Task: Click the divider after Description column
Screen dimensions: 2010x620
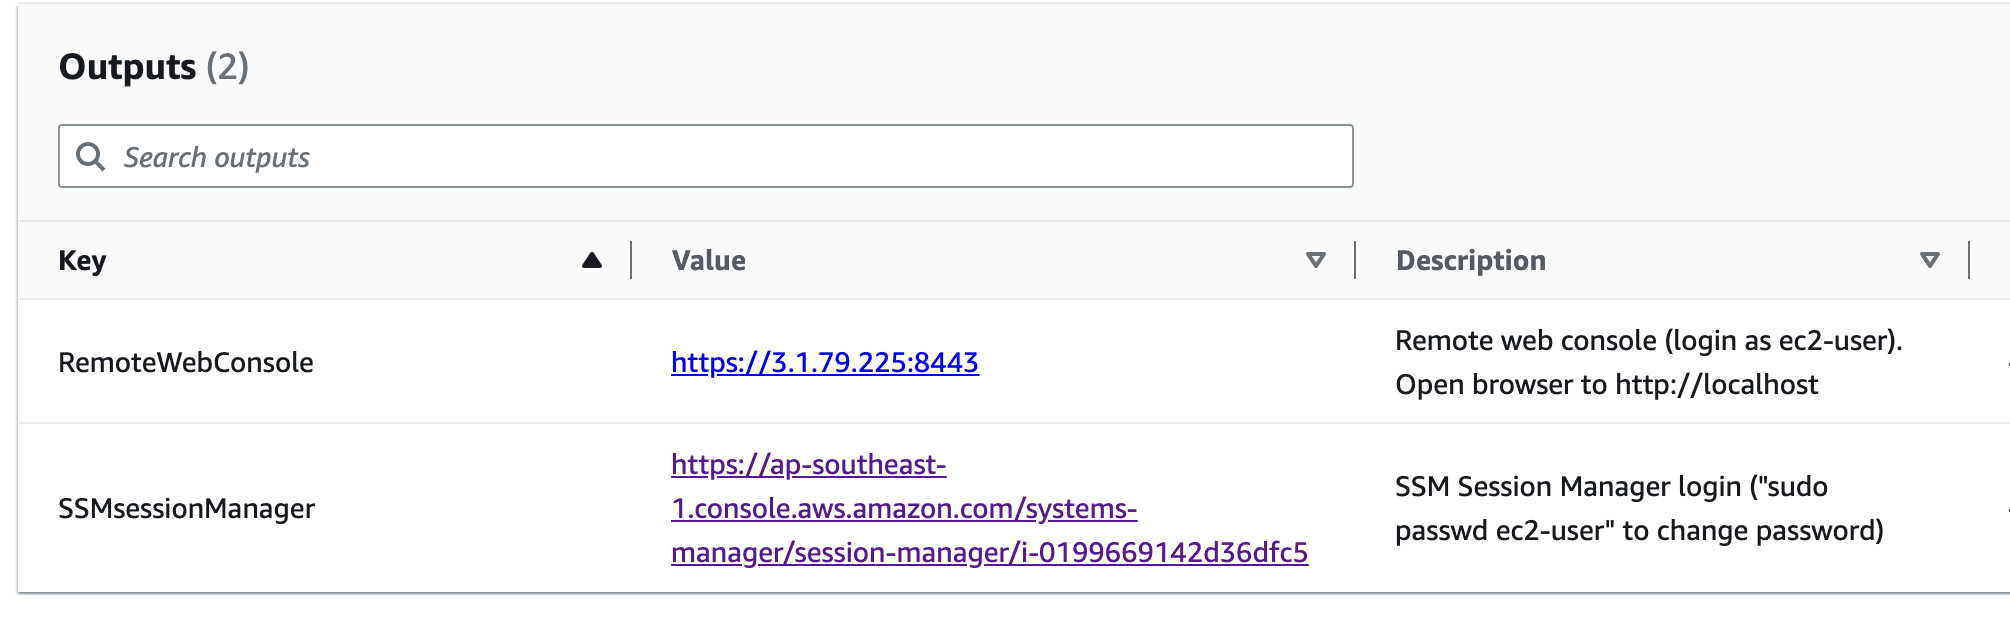Action: pyautogui.click(x=1969, y=260)
